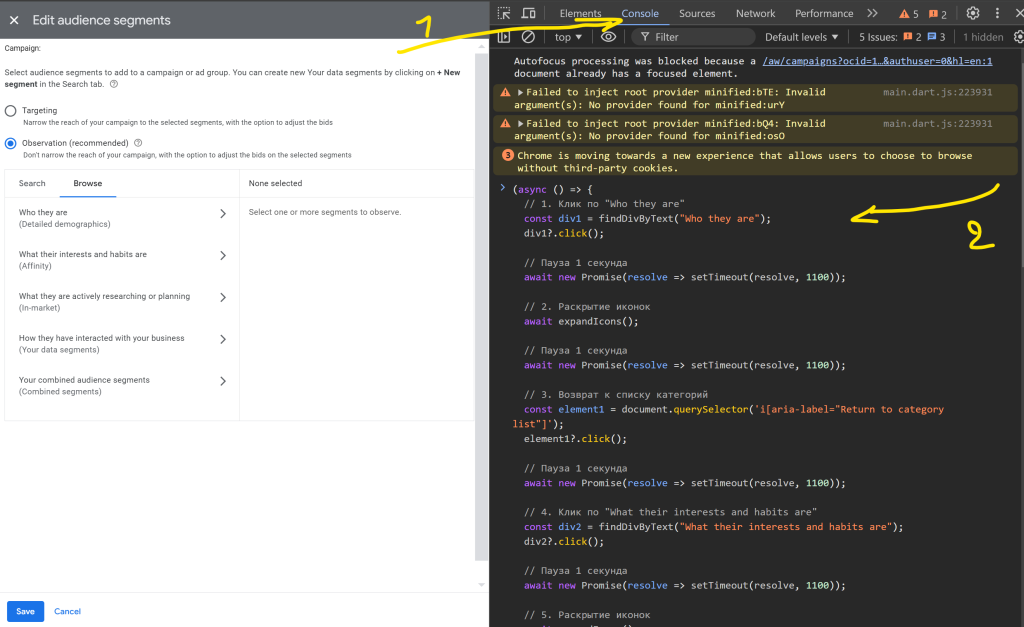Show the console sidebar panel
This screenshot has height=627, width=1024.
pyautogui.click(x=504, y=37)
